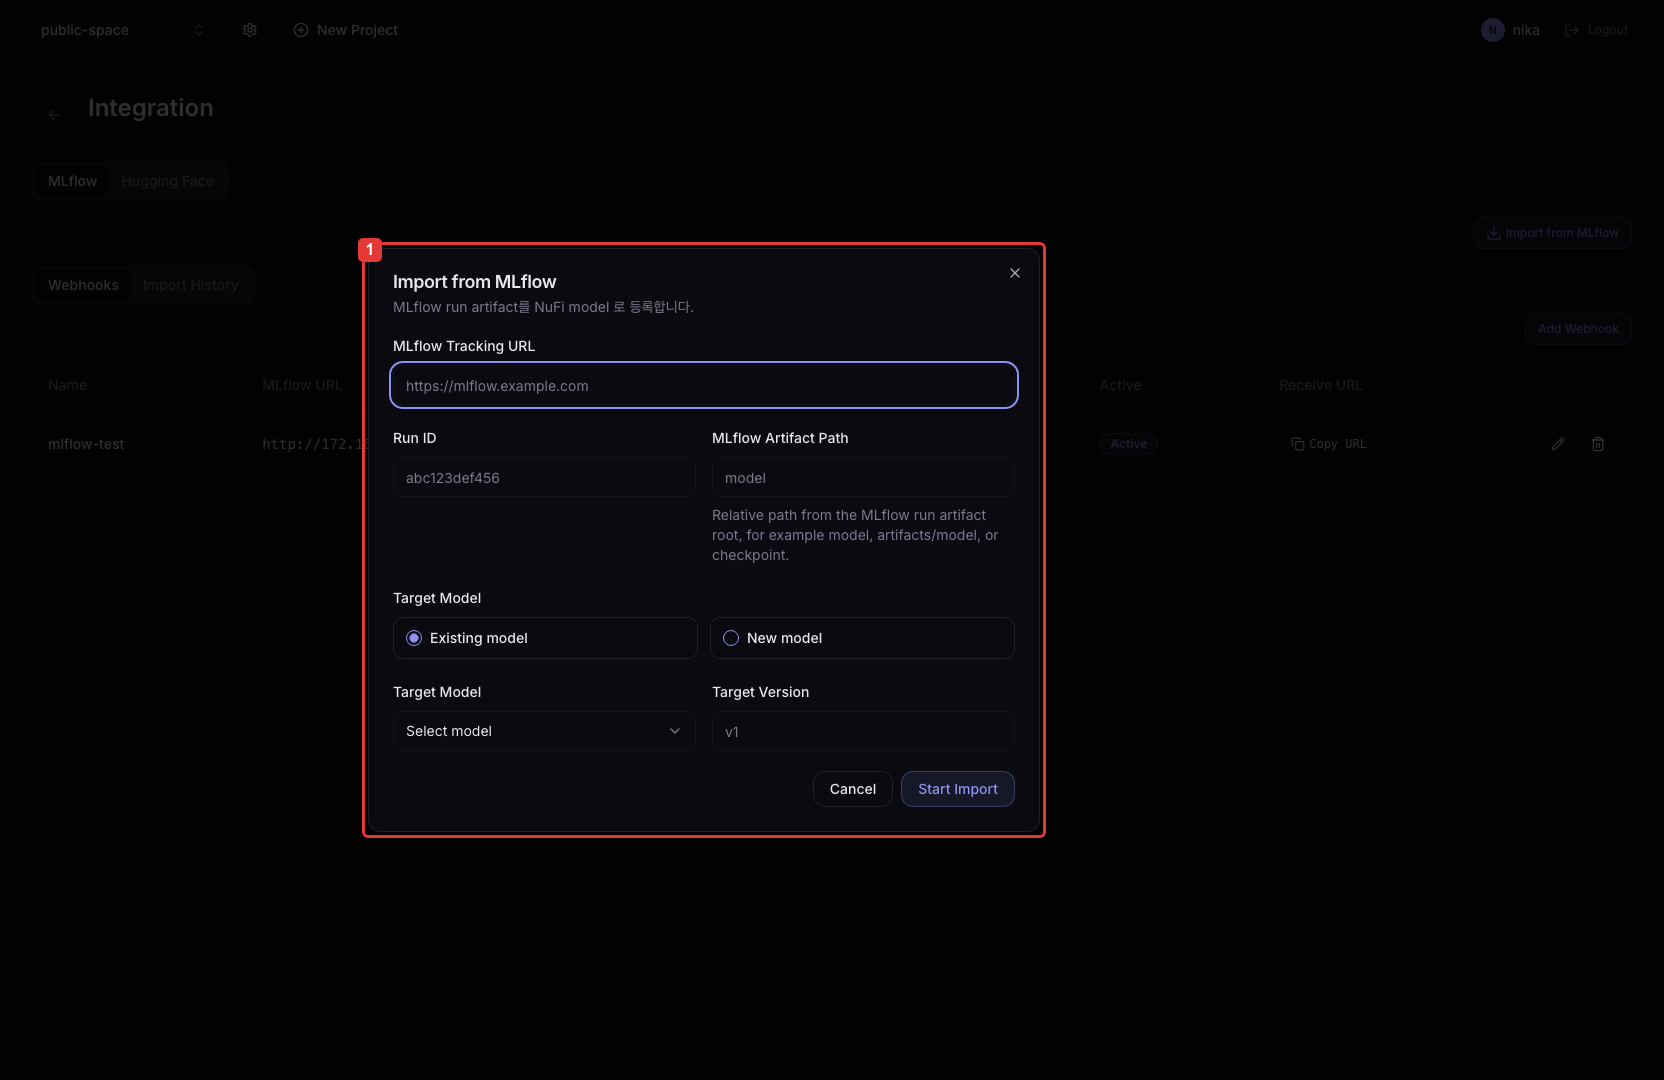Screen dimensions: 1664x1080
Task: Focus the Run ID input field
Action: [544, 477]
